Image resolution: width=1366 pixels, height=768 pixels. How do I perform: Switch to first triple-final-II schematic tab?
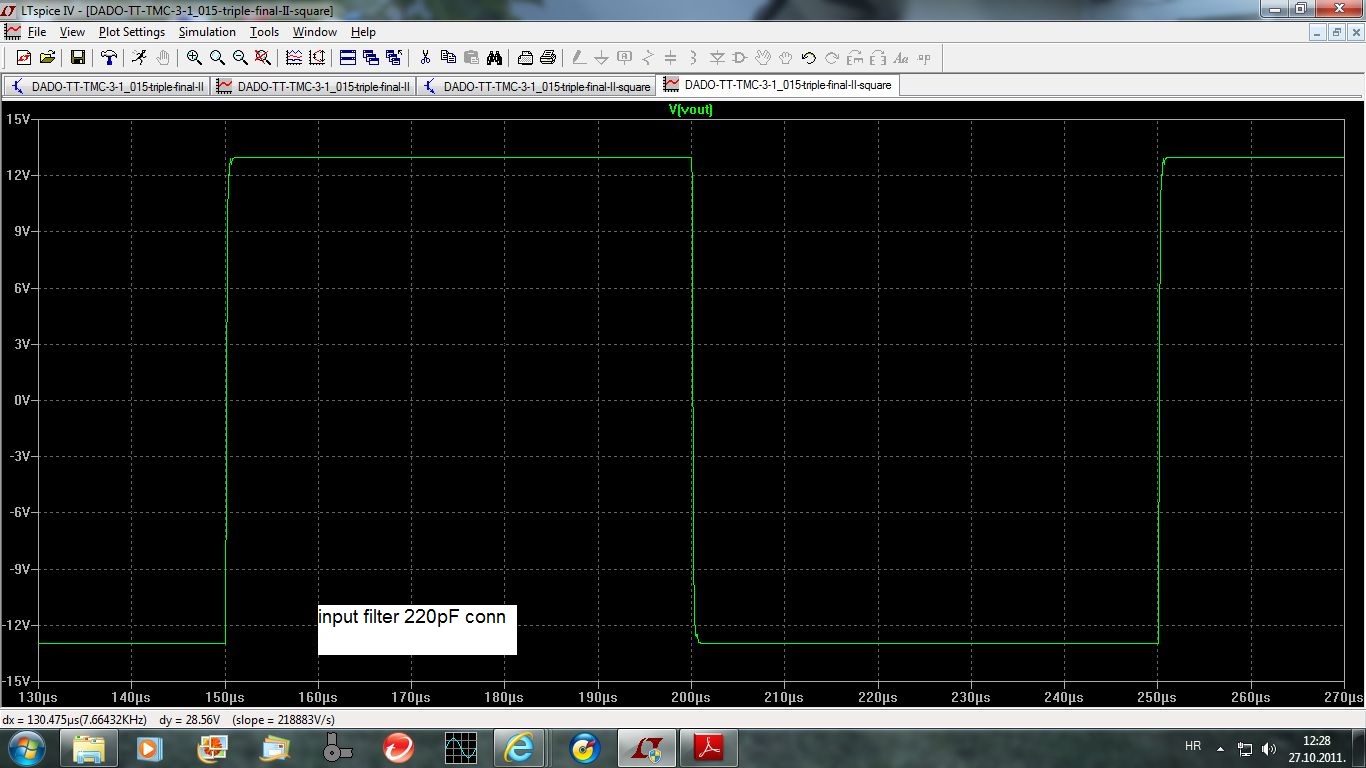[x=107, y=87]
